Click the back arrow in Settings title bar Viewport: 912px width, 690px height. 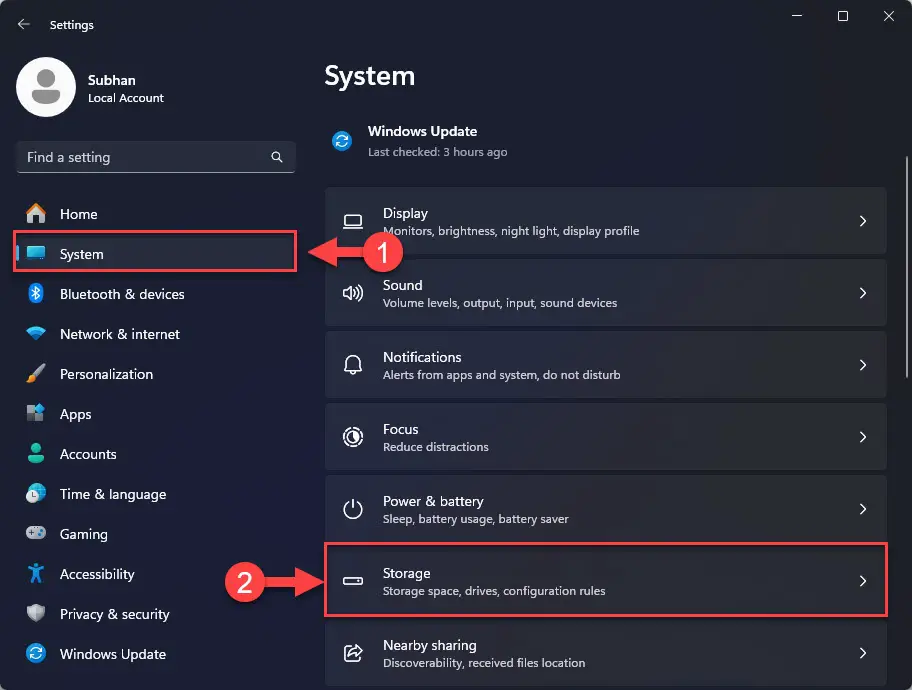tap(23, 24)
